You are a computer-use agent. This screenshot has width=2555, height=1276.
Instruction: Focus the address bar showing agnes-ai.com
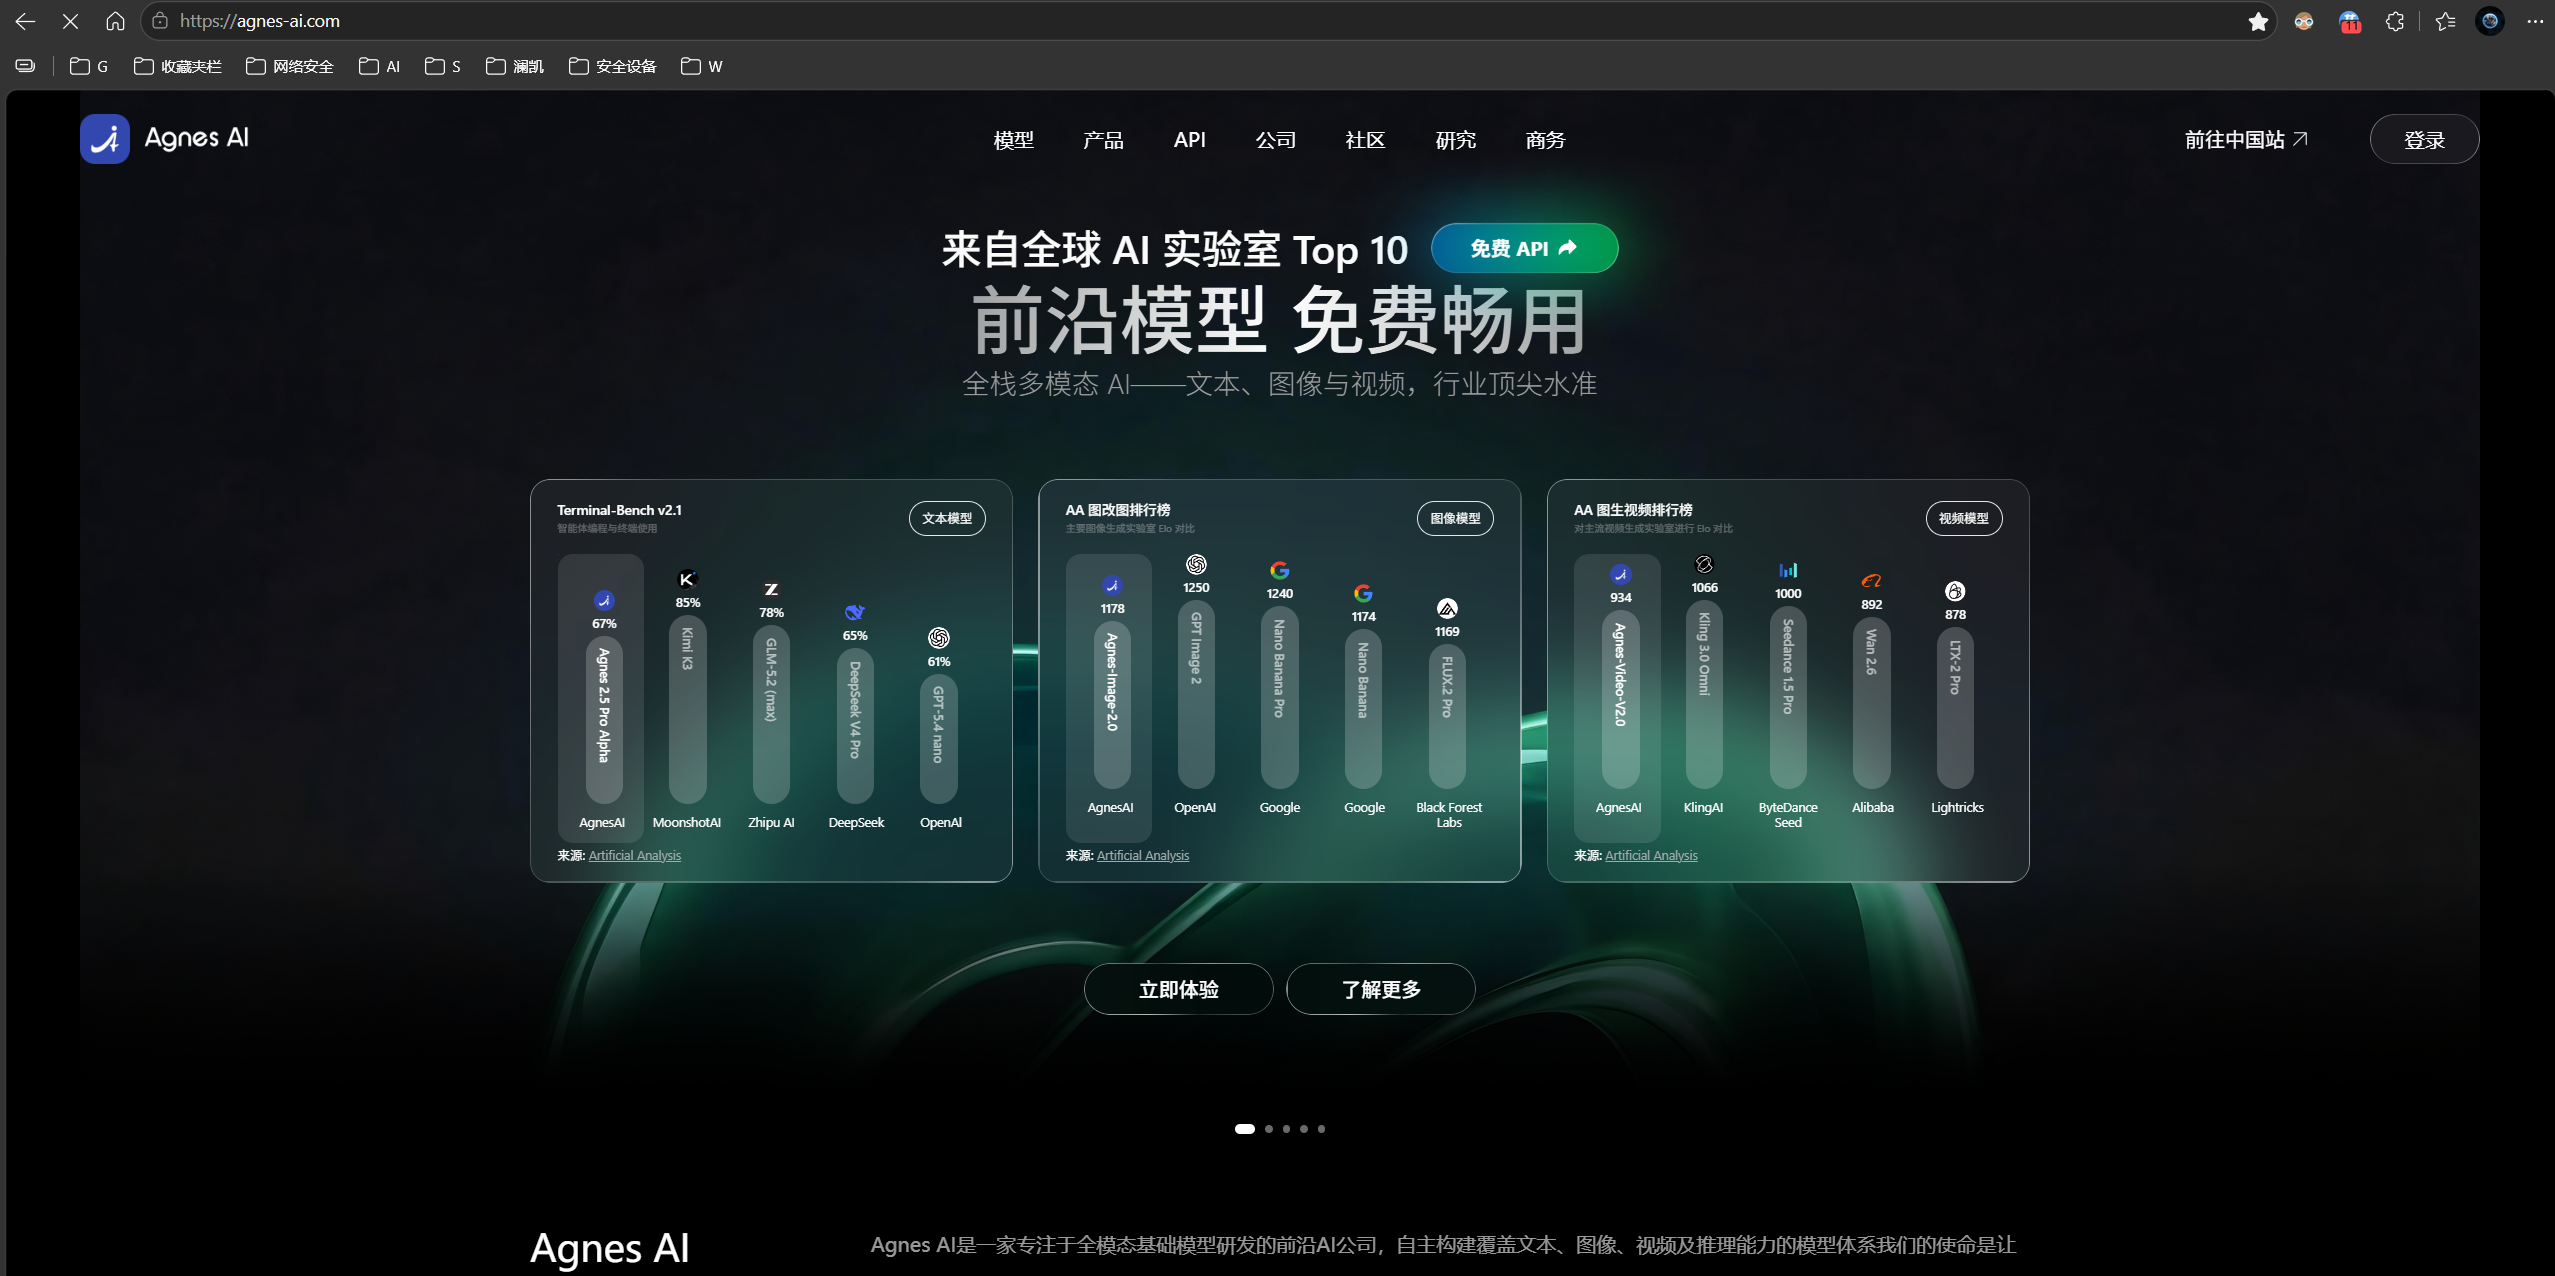click(1209, 21)
